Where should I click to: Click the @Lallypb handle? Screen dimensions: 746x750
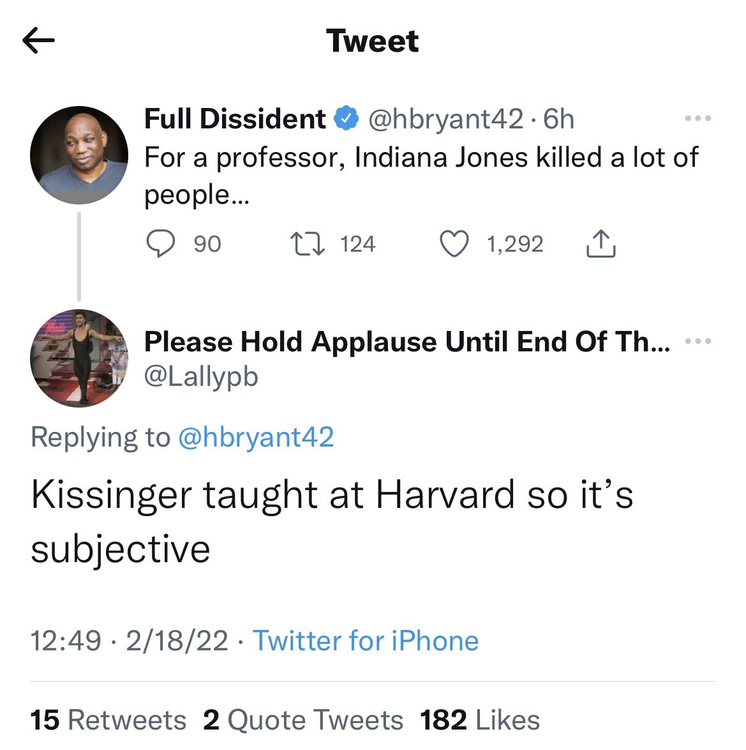pyautogui.click(x=201, y=377)
